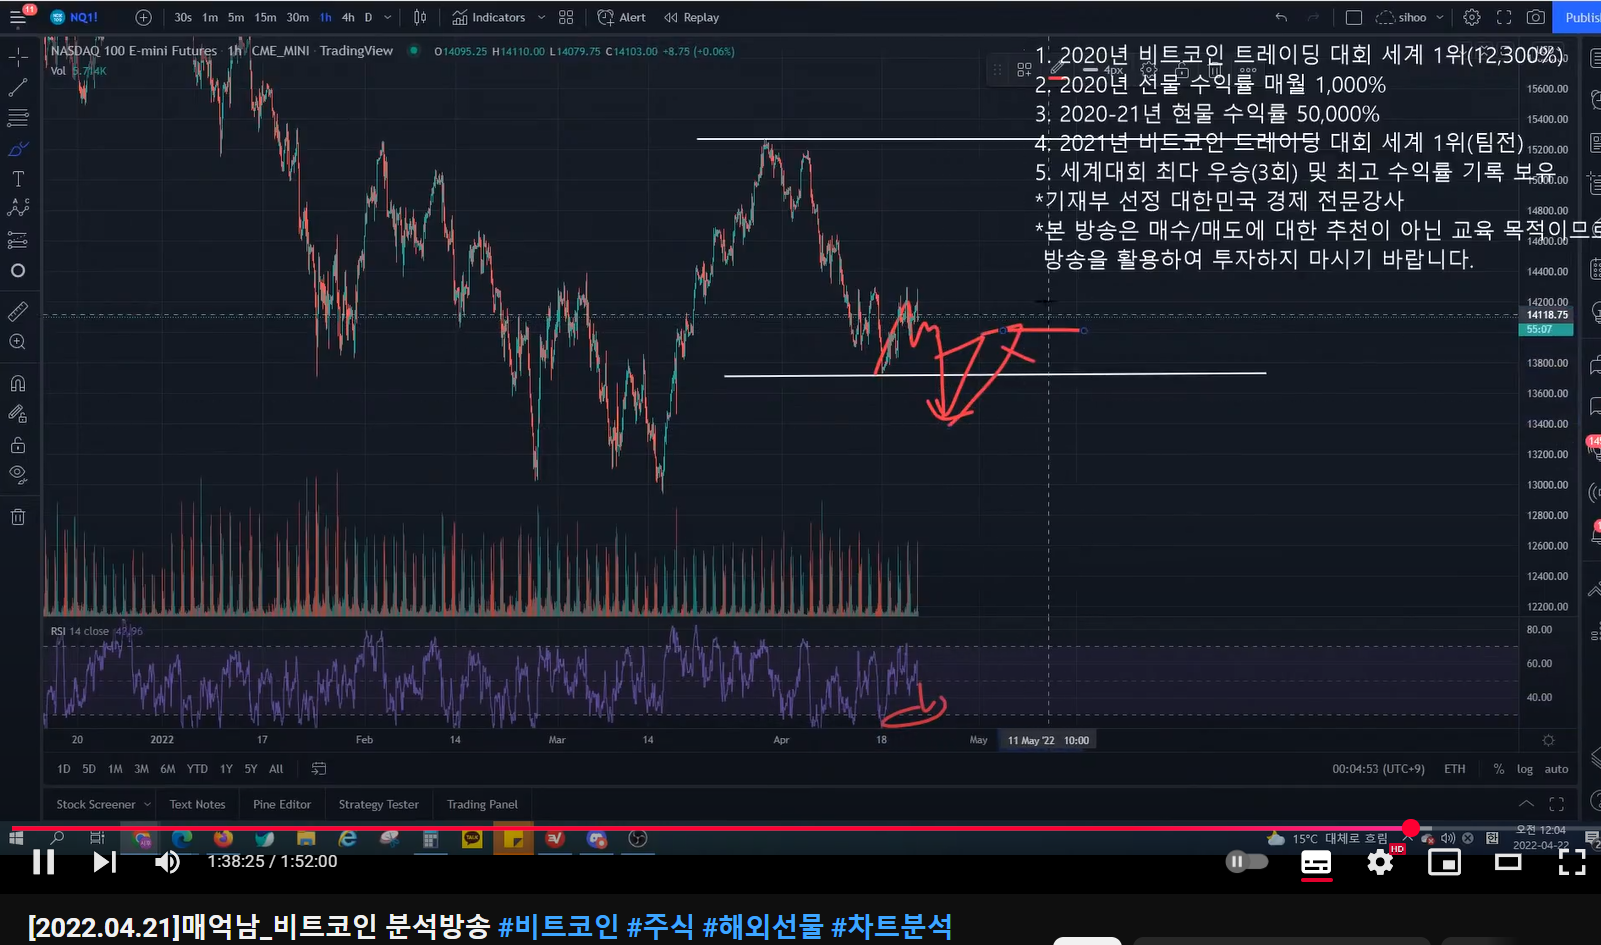Open the Strategy Tester tab
1601x945 pixels.
coord(378,804)
